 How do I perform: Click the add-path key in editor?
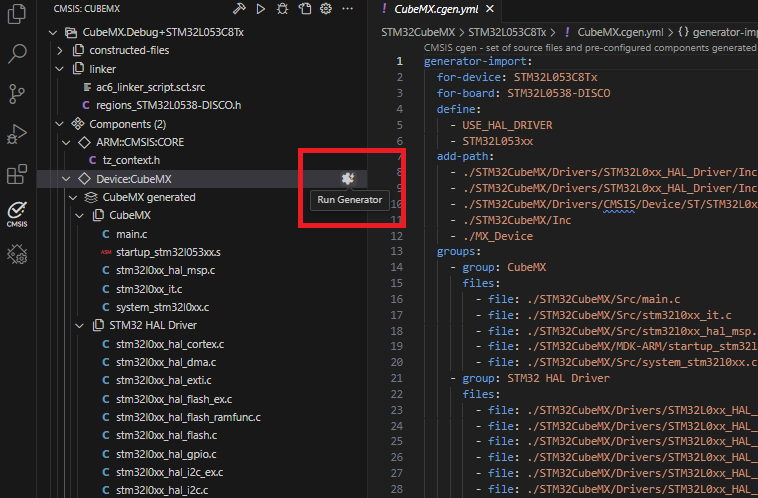pyautogui.click(x=462, y=157)
